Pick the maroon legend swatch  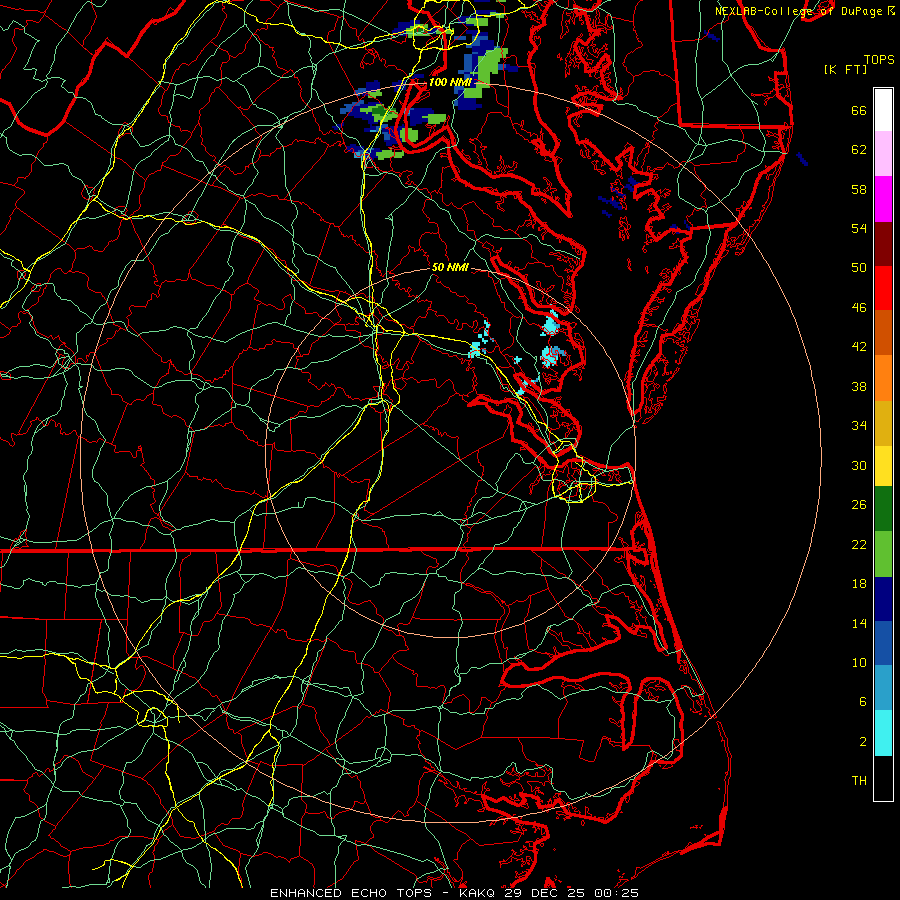pos(883,243)
